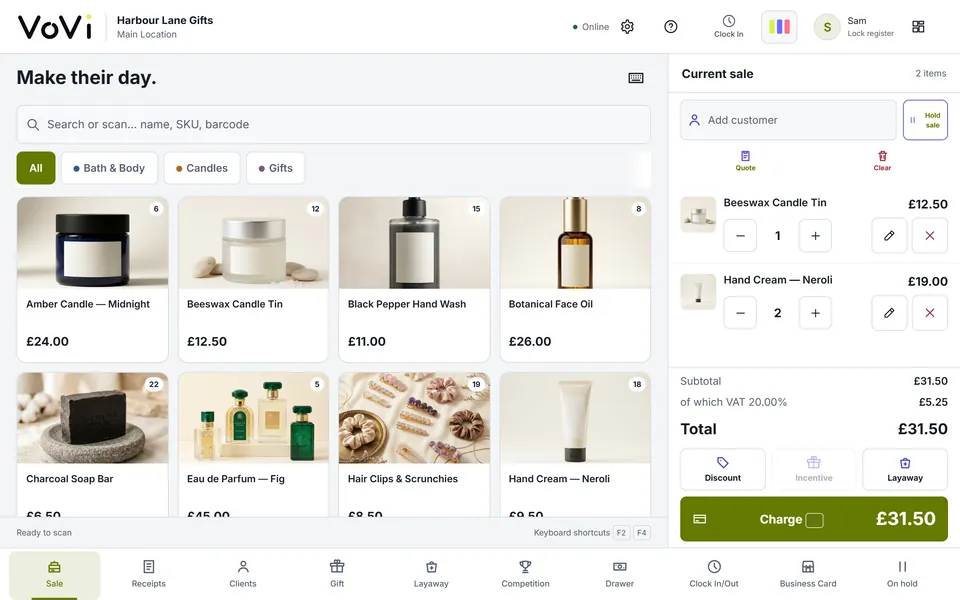Charge £31.50 for the sale
Screen dimensions: 960x600
pos(814,519)
